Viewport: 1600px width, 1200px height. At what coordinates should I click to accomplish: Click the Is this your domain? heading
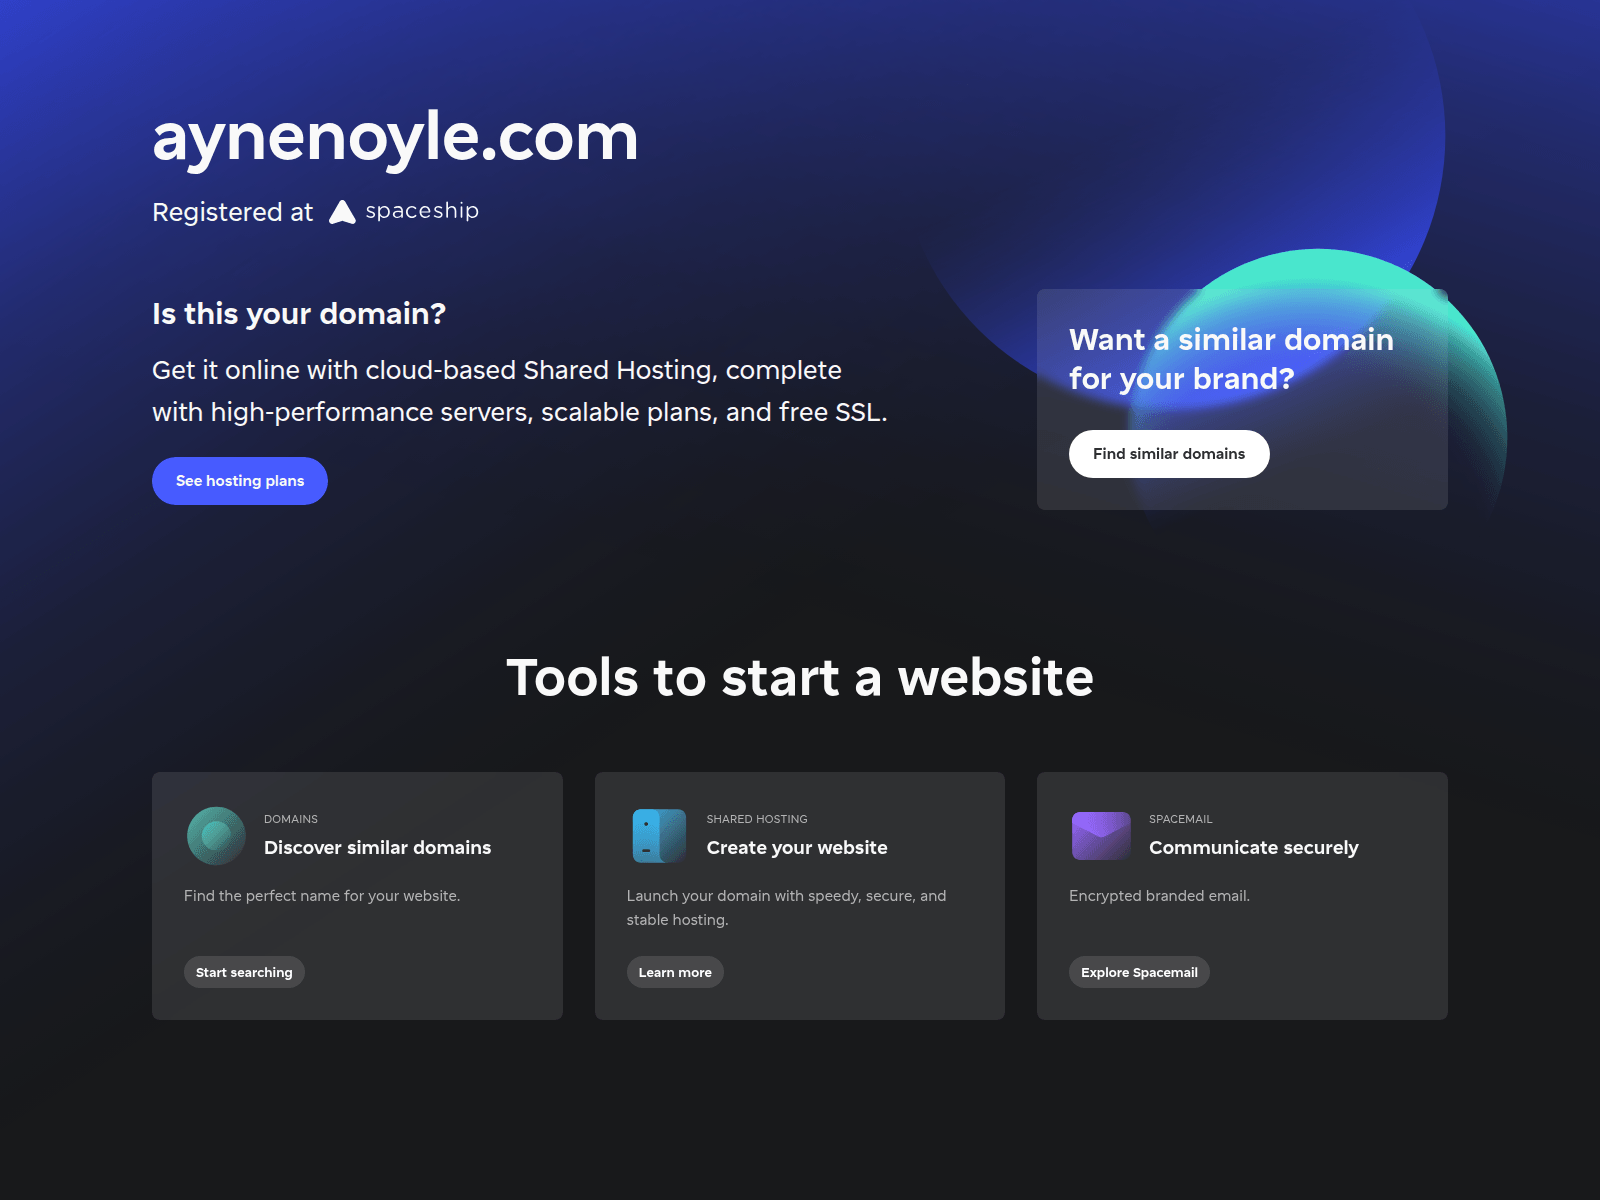click(x=299, y=314)
